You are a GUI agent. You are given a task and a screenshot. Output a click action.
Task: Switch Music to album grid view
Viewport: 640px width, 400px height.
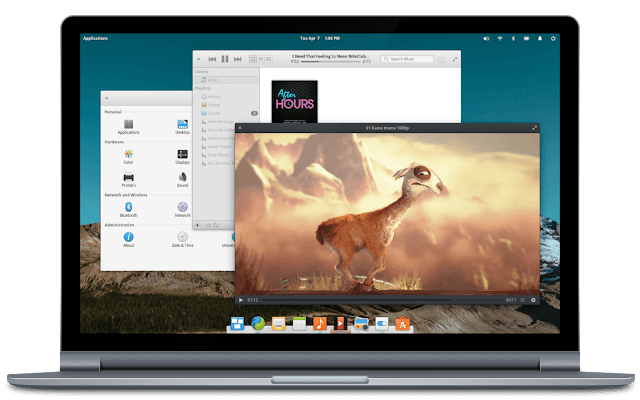(x=253, y=59)
